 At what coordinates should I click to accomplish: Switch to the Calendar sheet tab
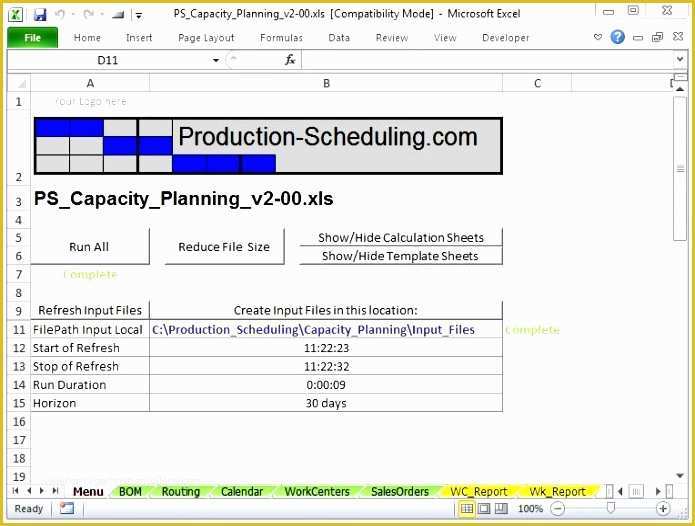click(x=242, y=491)
